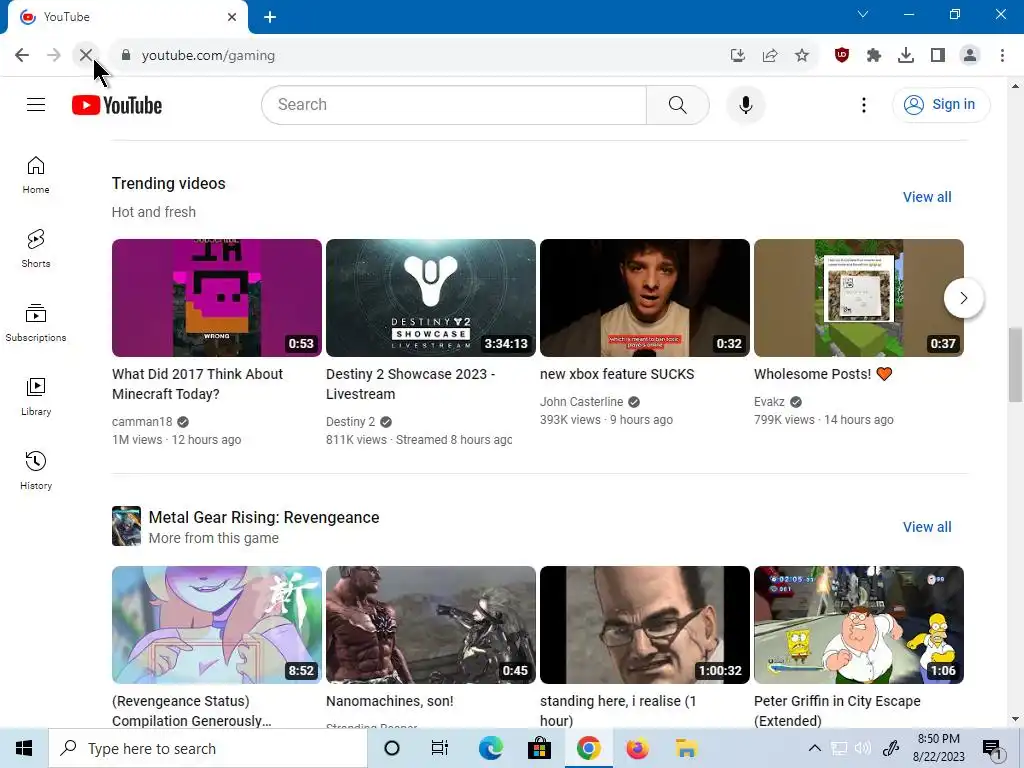Image resolution: width=1024 pixels, height=768 pixels.
Task: Open History in the sidebar
Action: click(x=36, y=470)
